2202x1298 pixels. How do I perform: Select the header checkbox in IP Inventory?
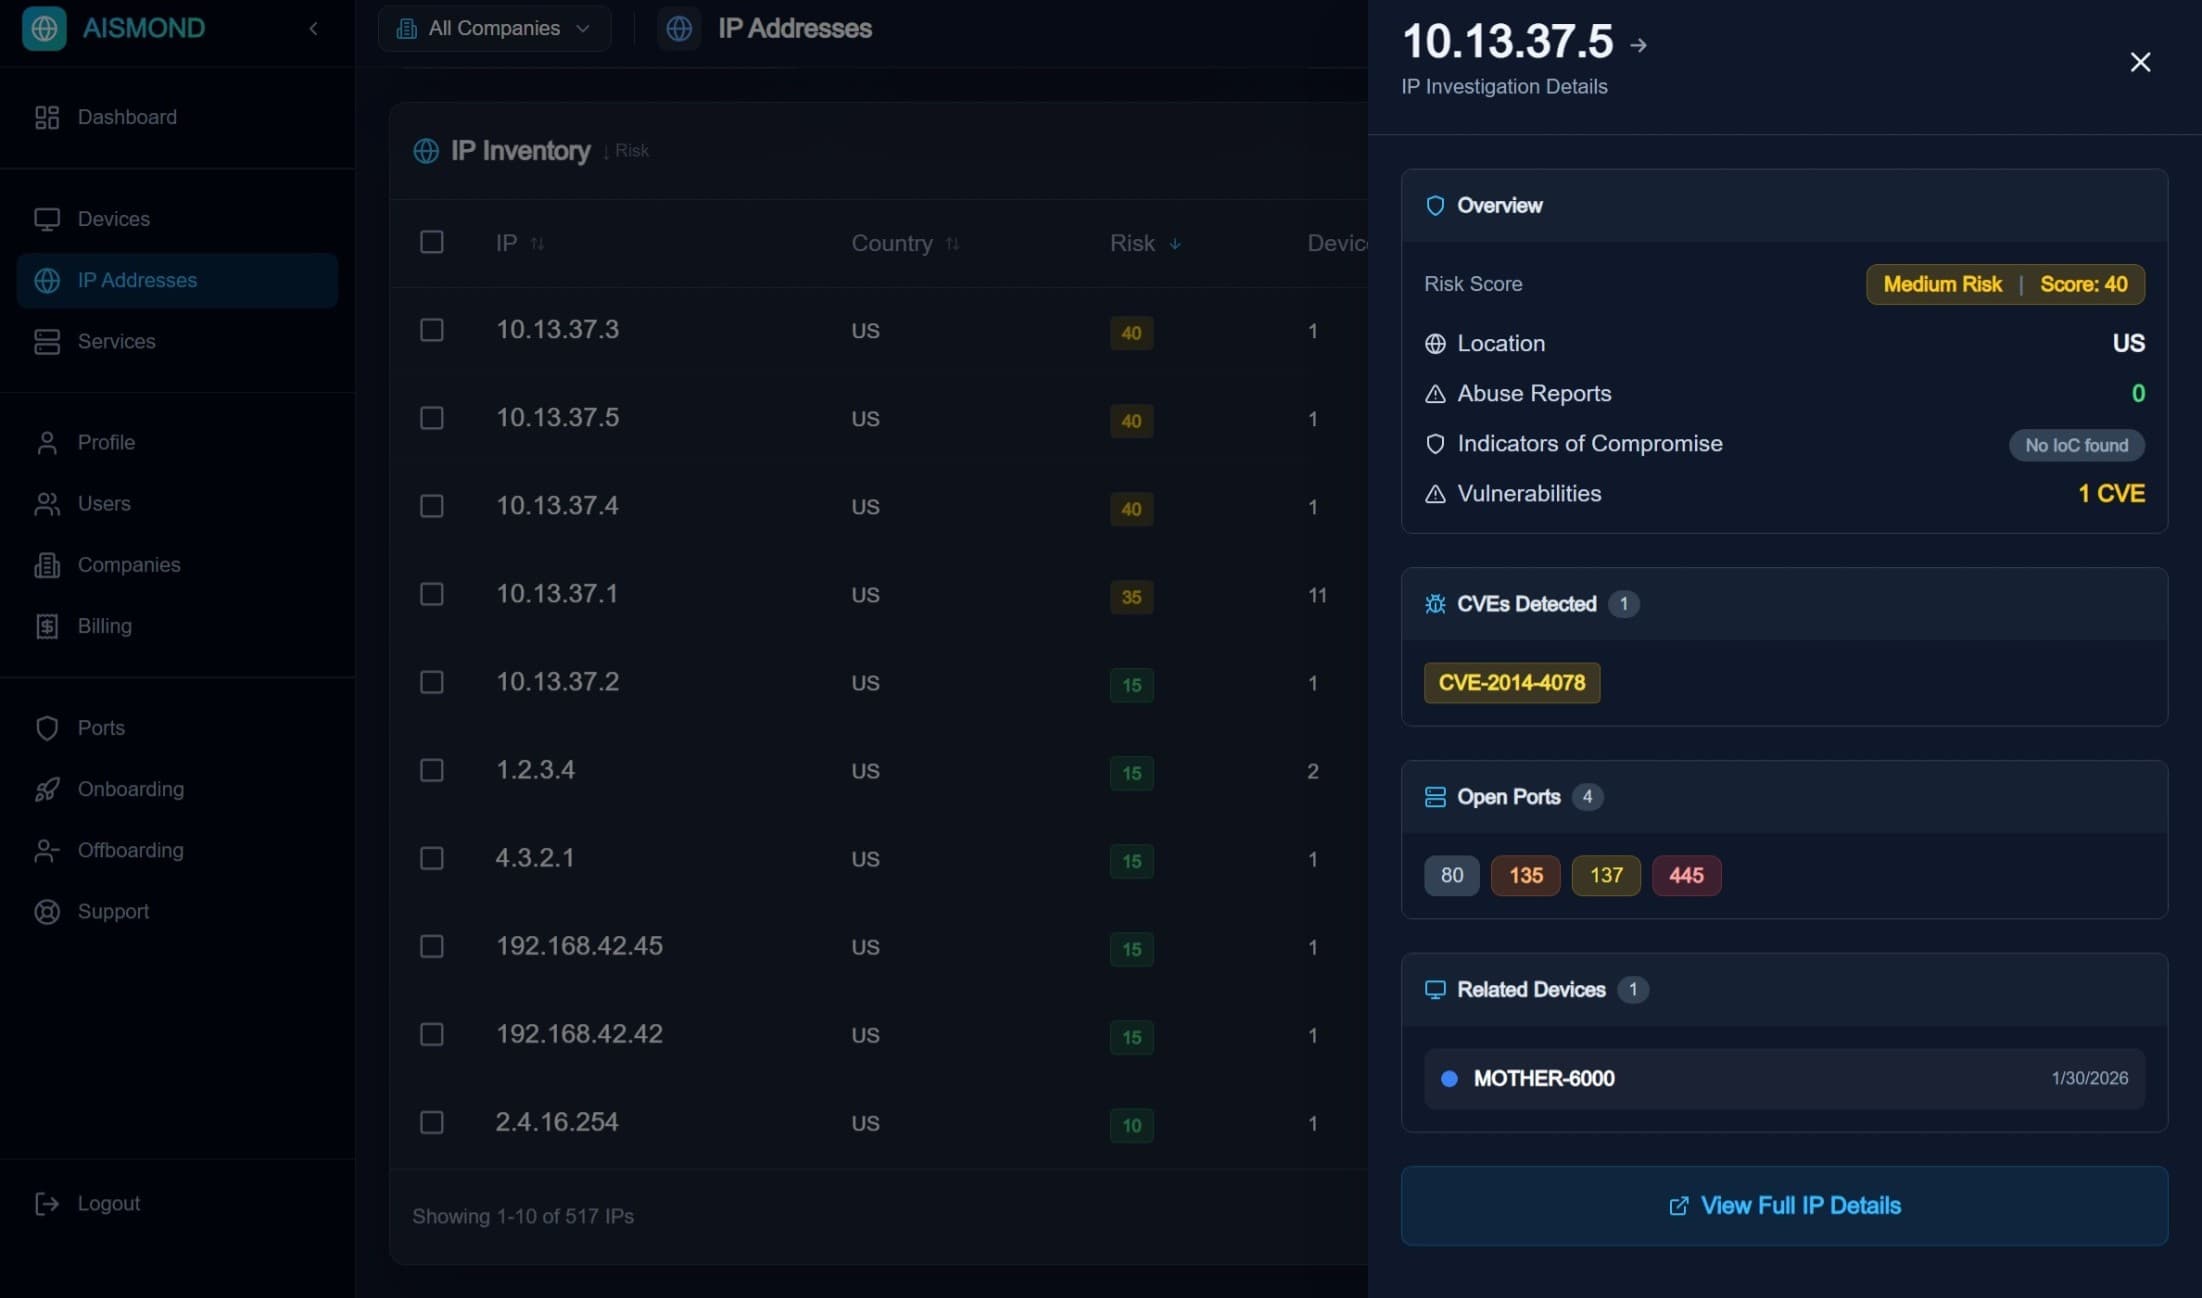coord(432,242)
